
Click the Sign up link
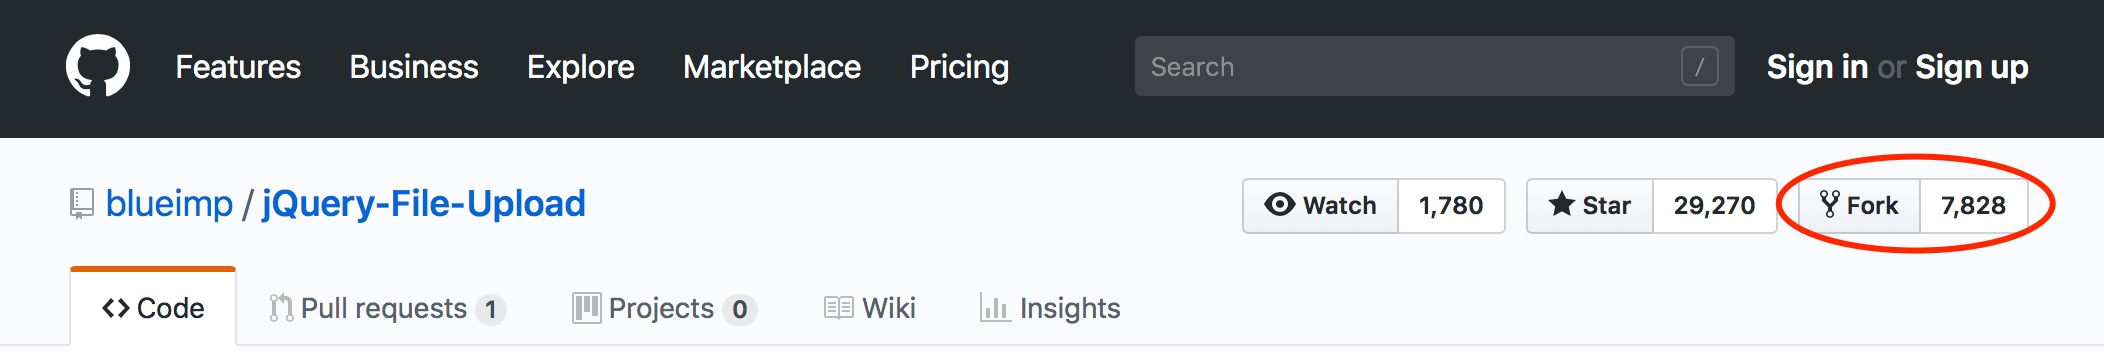tap(1971, 67)
